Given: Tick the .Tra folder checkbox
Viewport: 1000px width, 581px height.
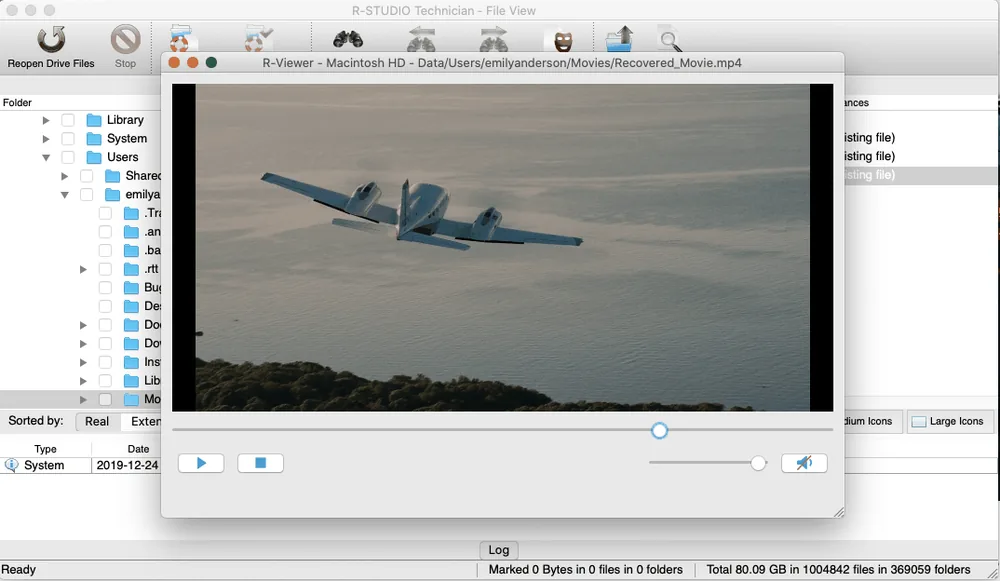Looking at the screenshot, I should pyautogui.click(x=105, y=213).
